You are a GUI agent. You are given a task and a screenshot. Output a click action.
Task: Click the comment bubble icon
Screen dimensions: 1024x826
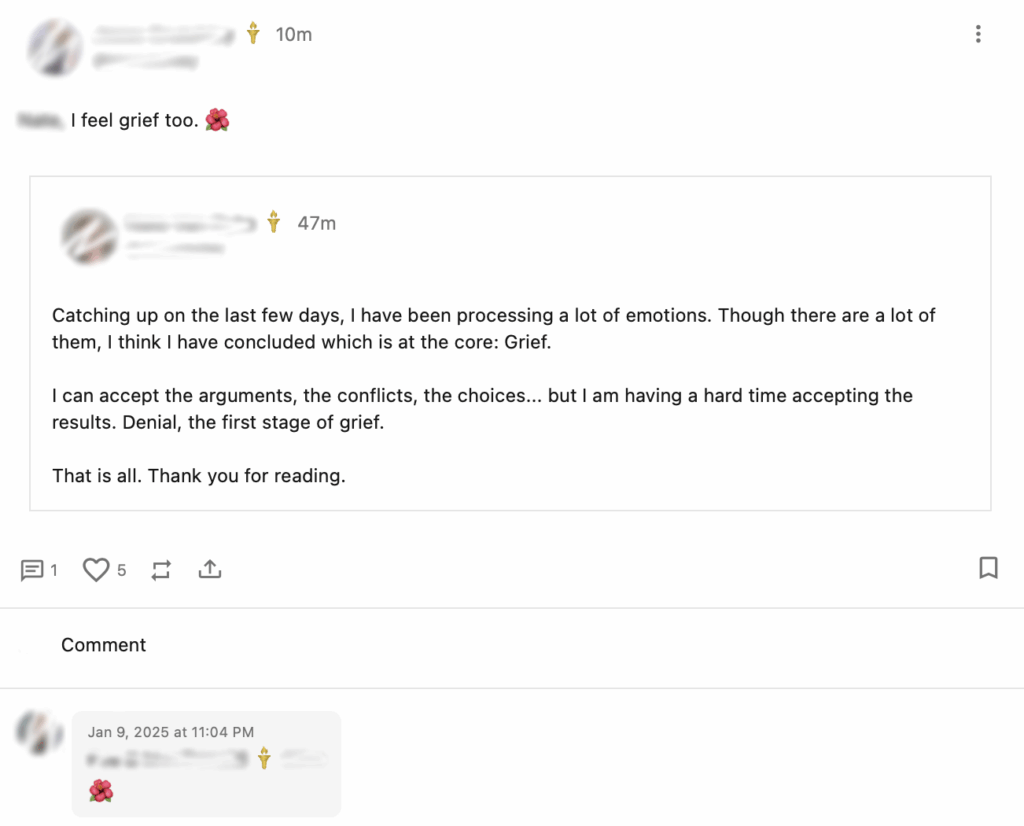tap(32, 570)
